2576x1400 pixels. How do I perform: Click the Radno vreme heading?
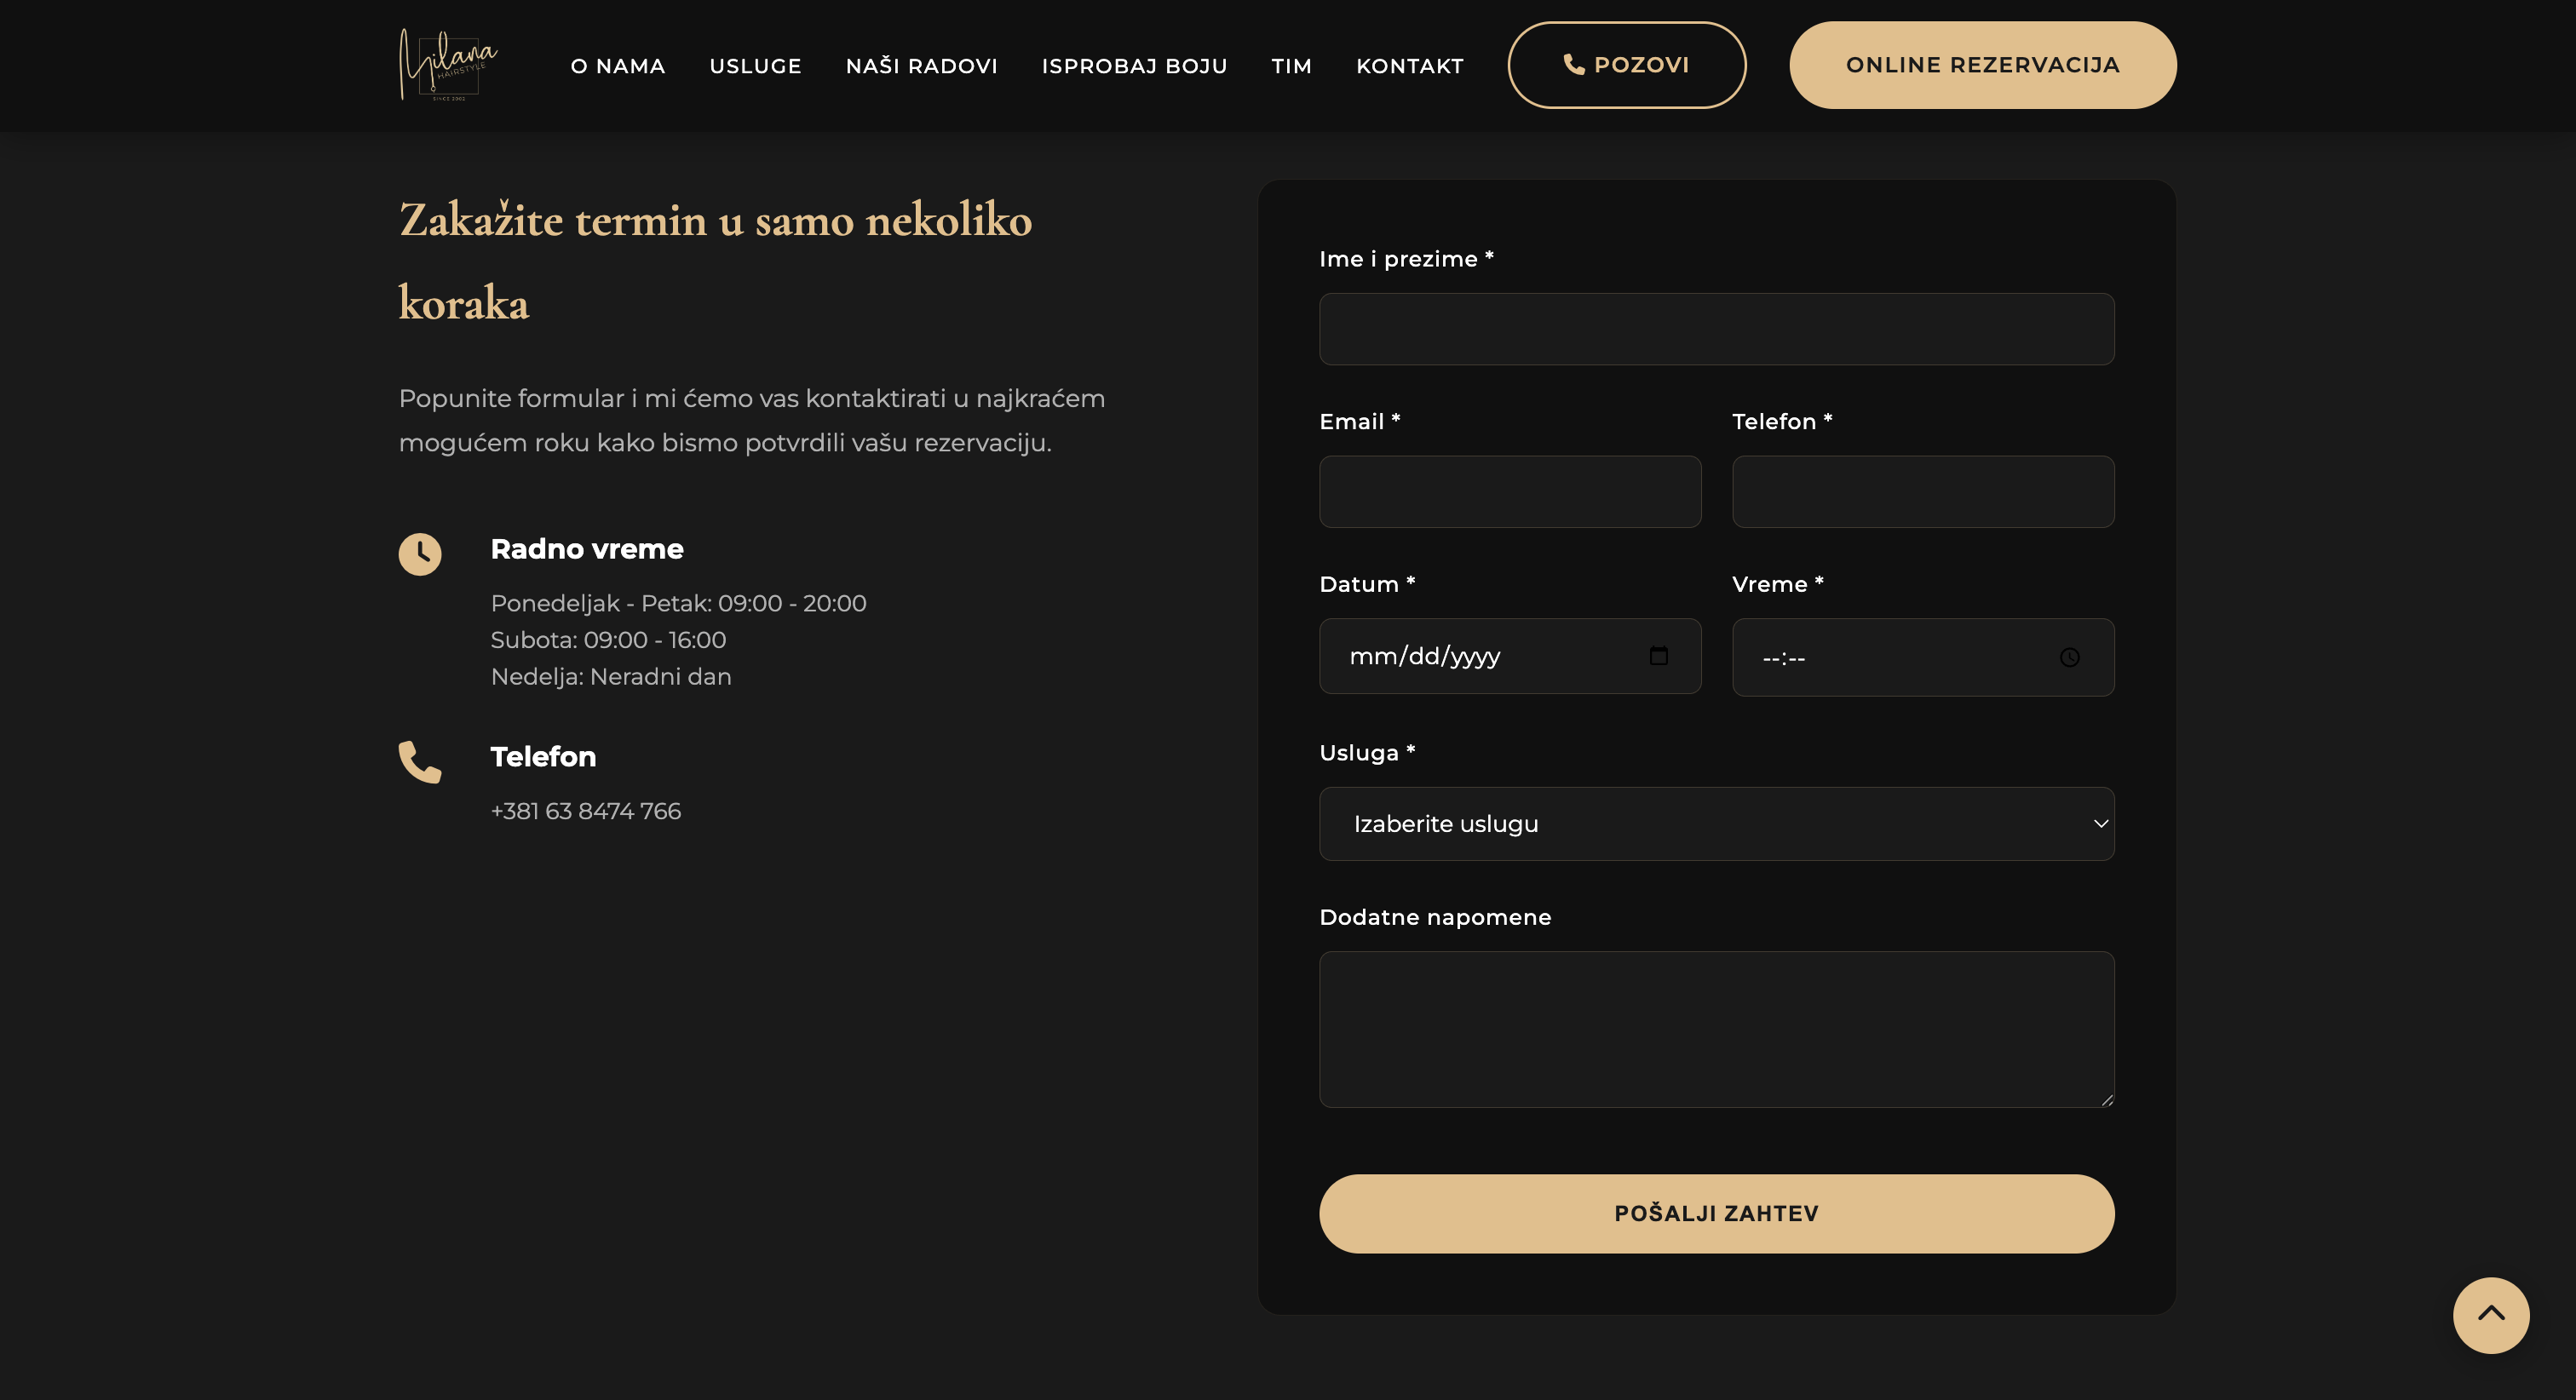point(587,549)
